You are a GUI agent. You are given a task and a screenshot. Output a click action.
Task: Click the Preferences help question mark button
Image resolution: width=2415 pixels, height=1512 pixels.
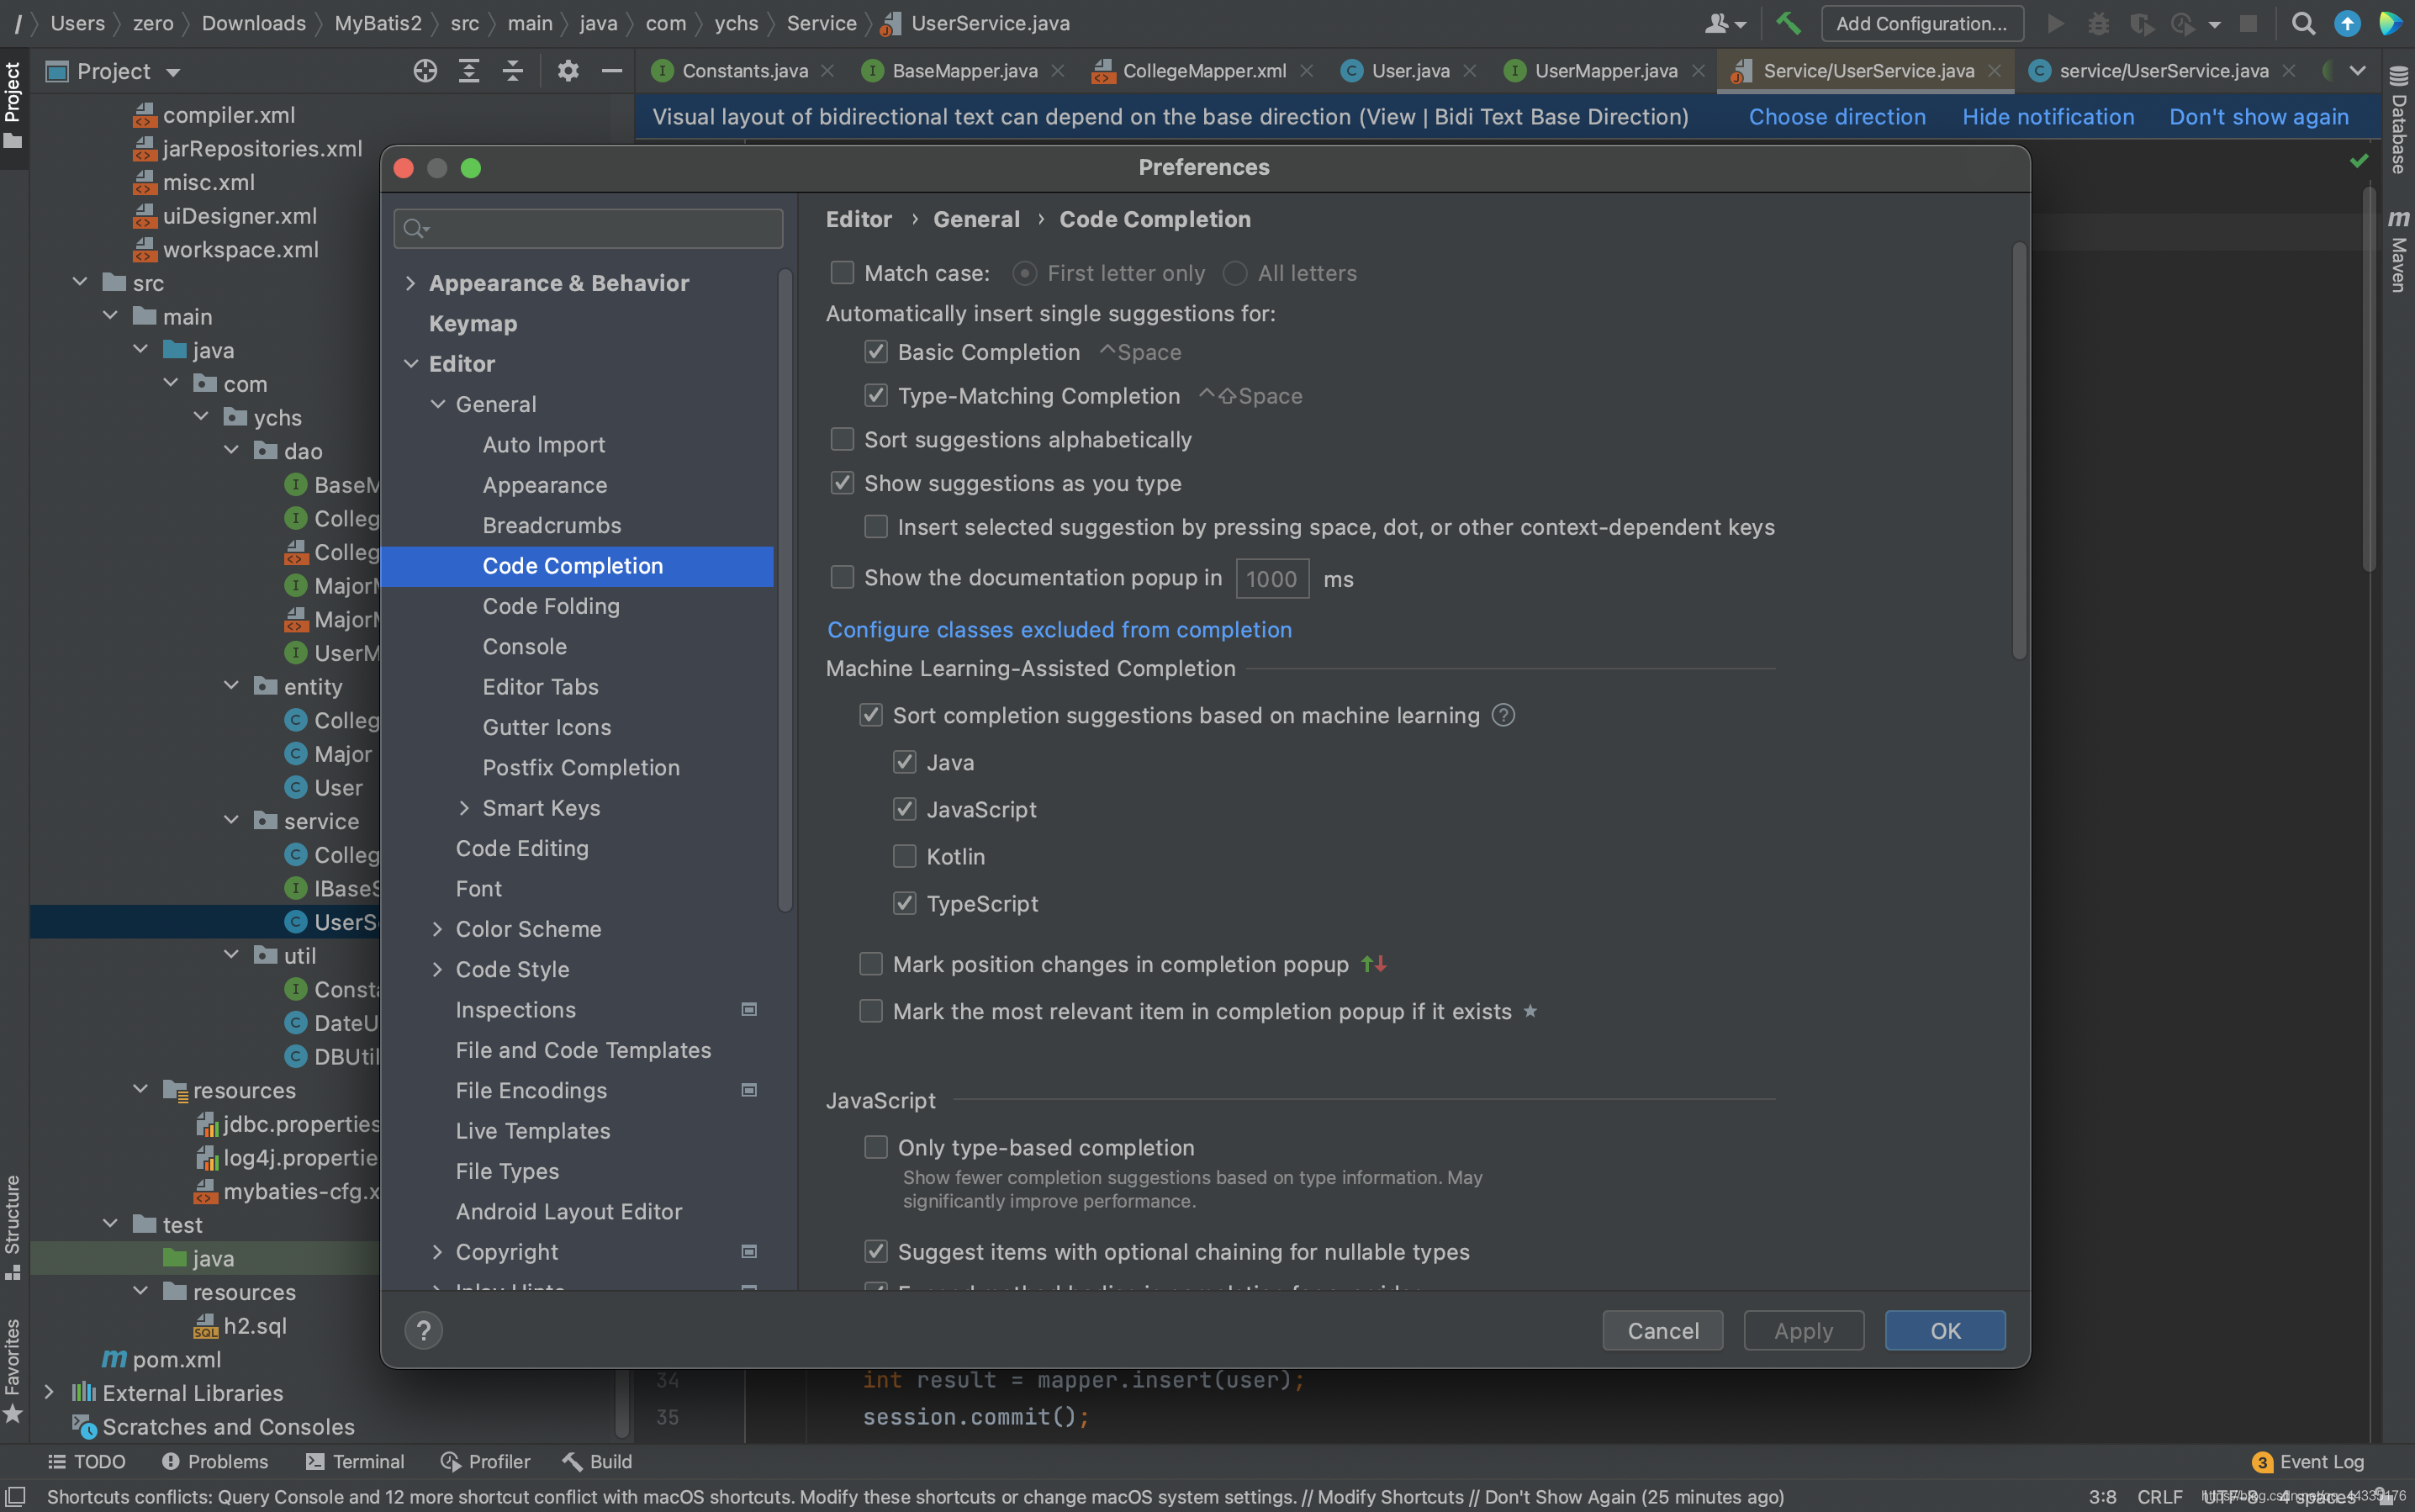[423, 1330]
